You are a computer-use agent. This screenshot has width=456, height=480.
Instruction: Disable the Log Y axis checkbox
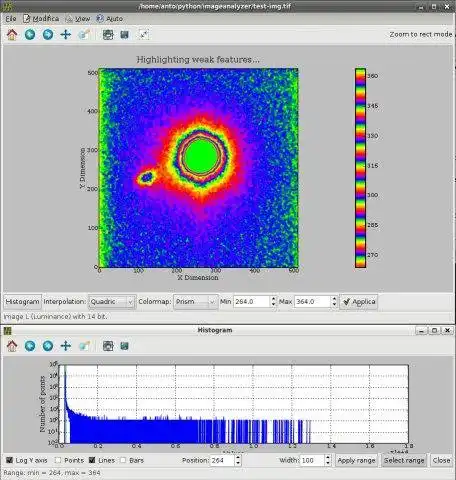click(x=9, y=460)
